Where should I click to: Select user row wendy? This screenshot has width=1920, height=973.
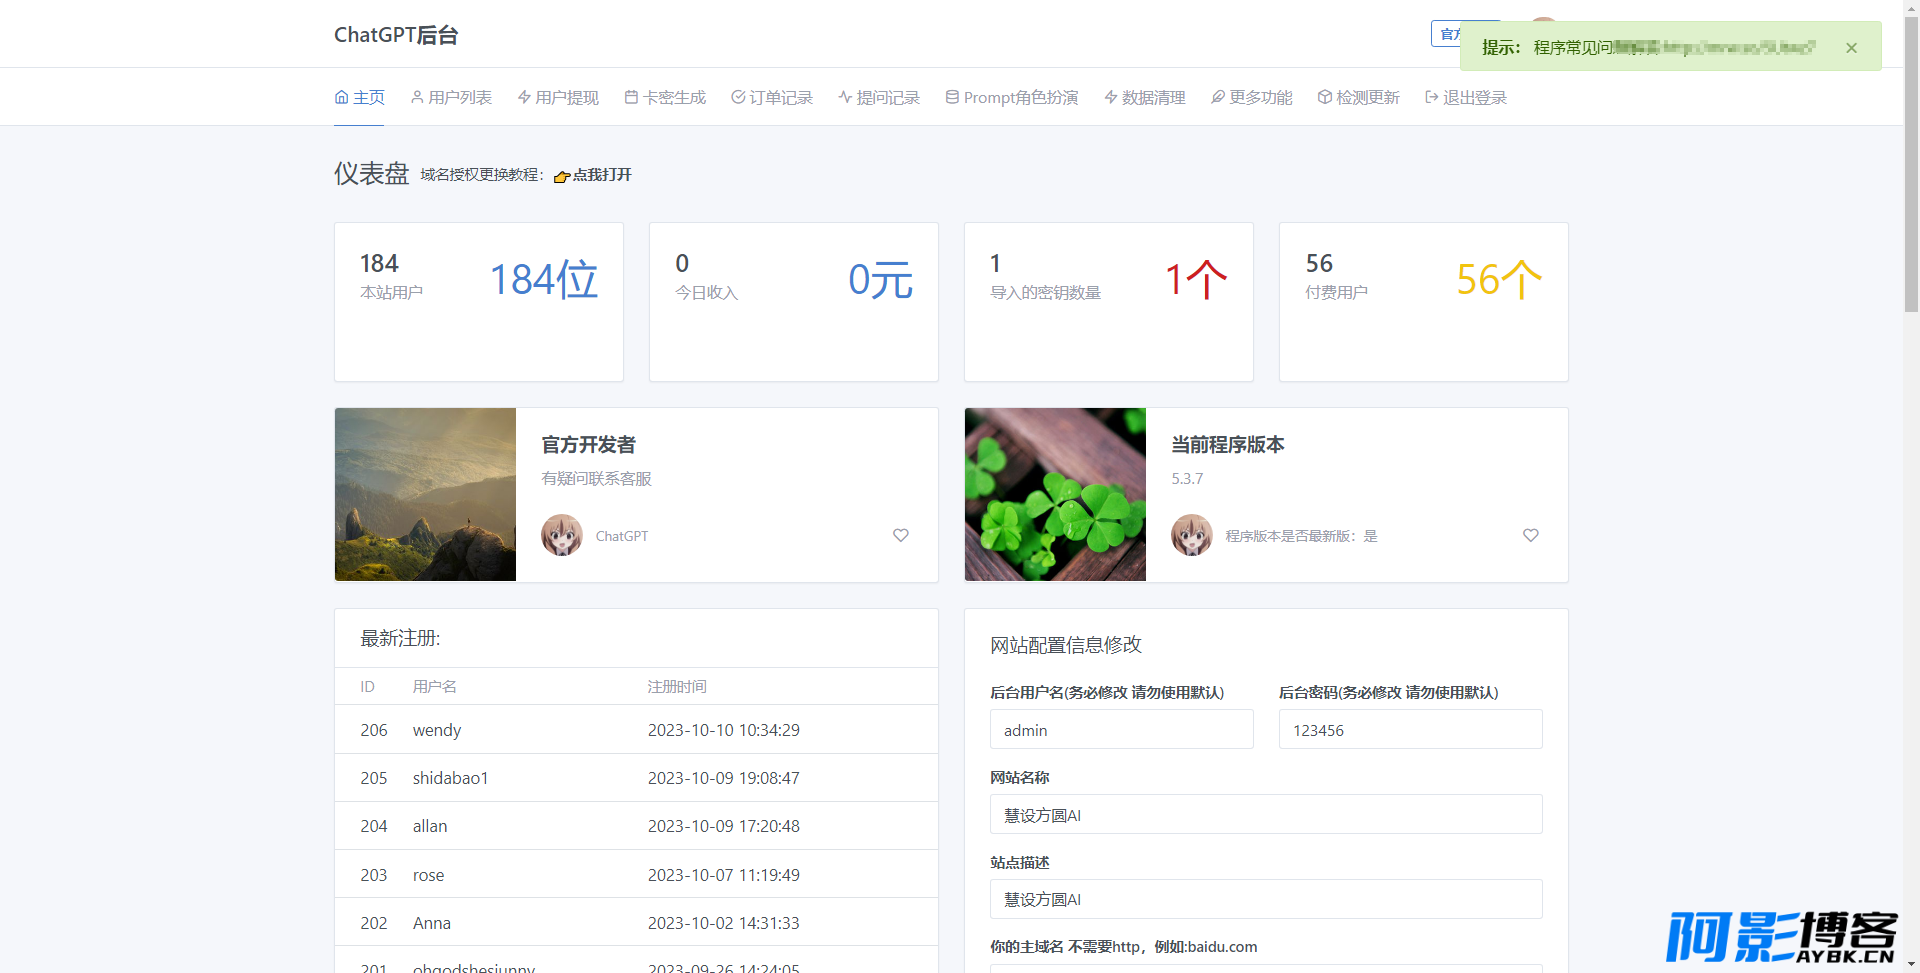point(636,730)
